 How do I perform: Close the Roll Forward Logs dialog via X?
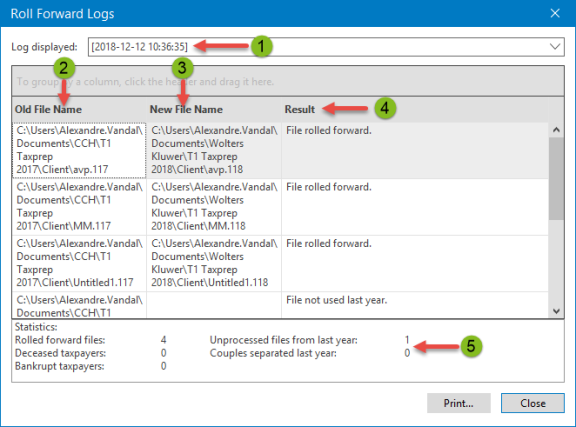tap(555, 13)
